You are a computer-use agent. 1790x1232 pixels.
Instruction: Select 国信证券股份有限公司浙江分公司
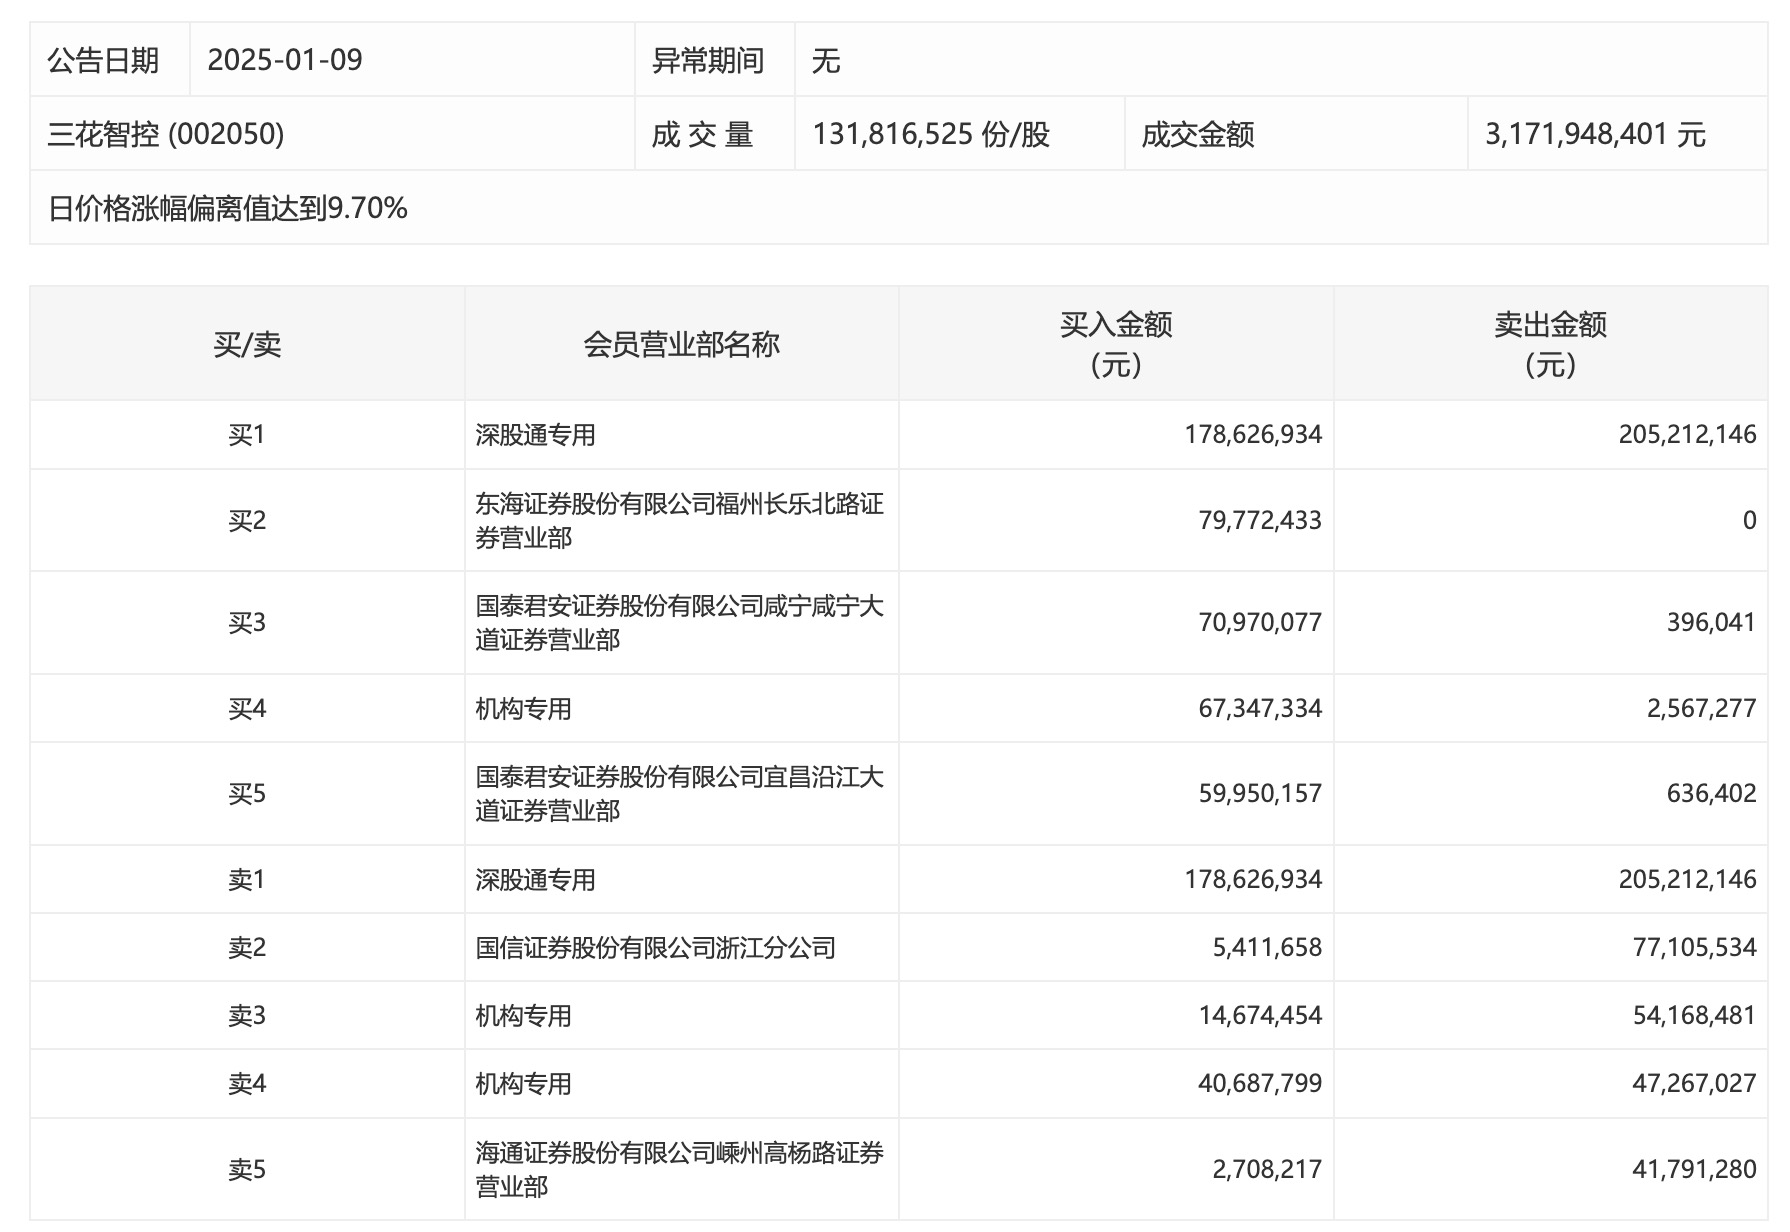point(655,948)
